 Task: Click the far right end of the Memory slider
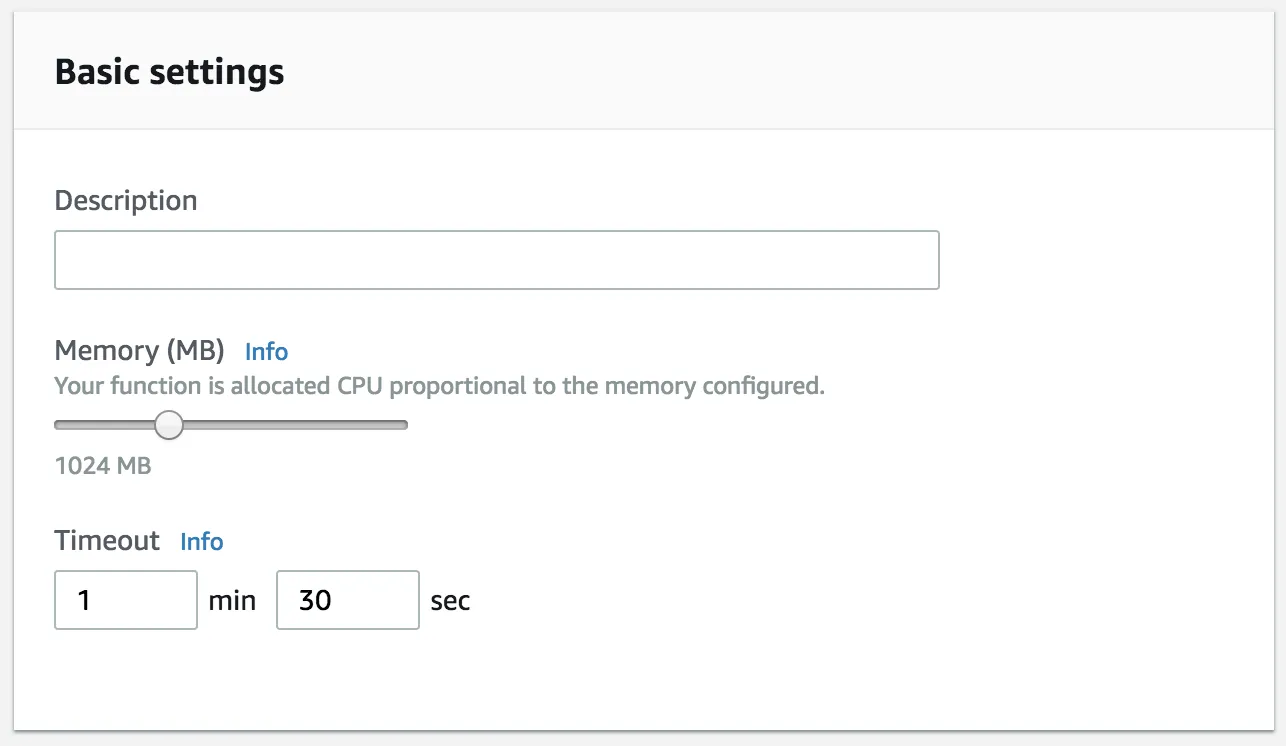pos(404,425)
